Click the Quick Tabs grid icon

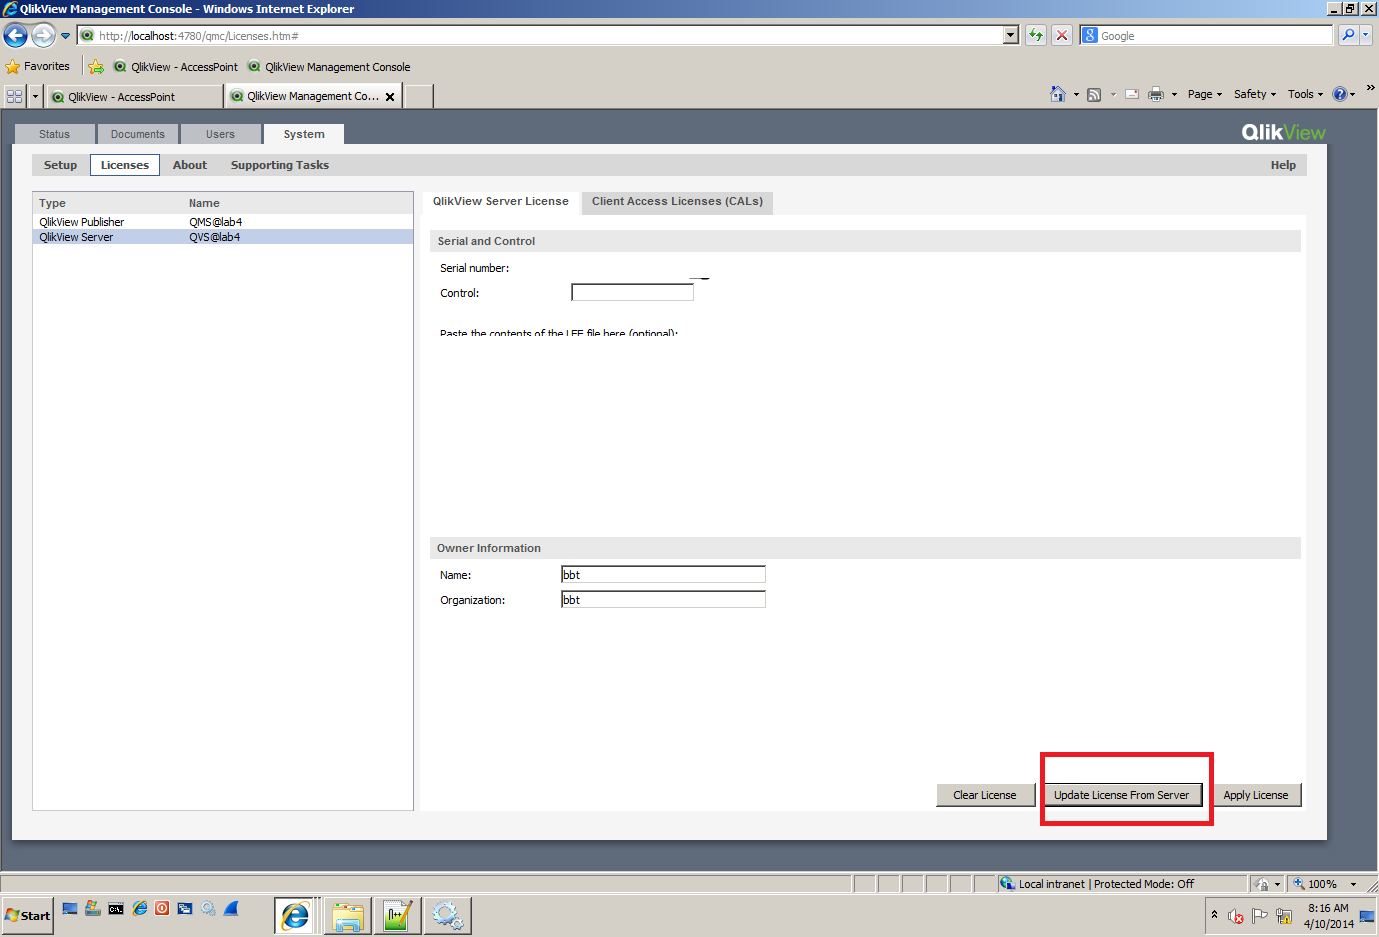(14, 96)
